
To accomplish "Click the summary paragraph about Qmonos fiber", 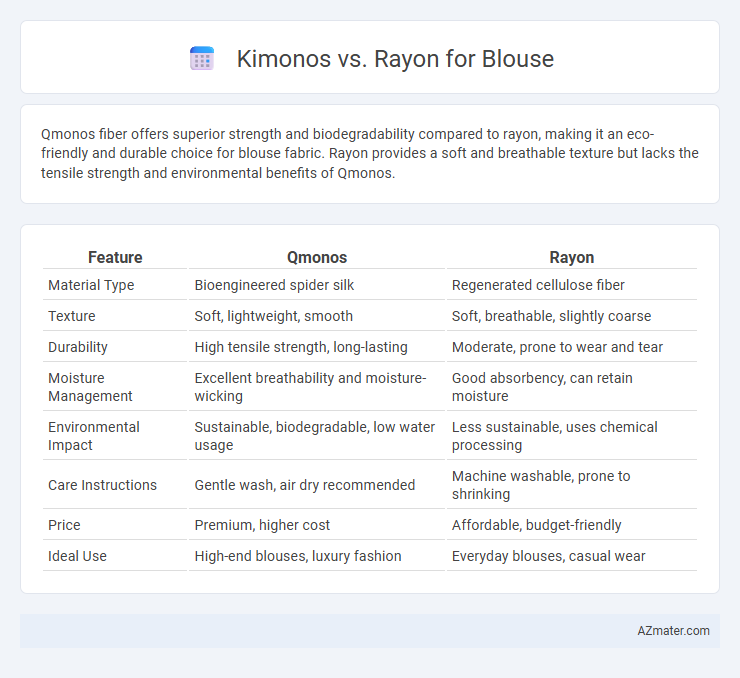I will click(370, 153).
